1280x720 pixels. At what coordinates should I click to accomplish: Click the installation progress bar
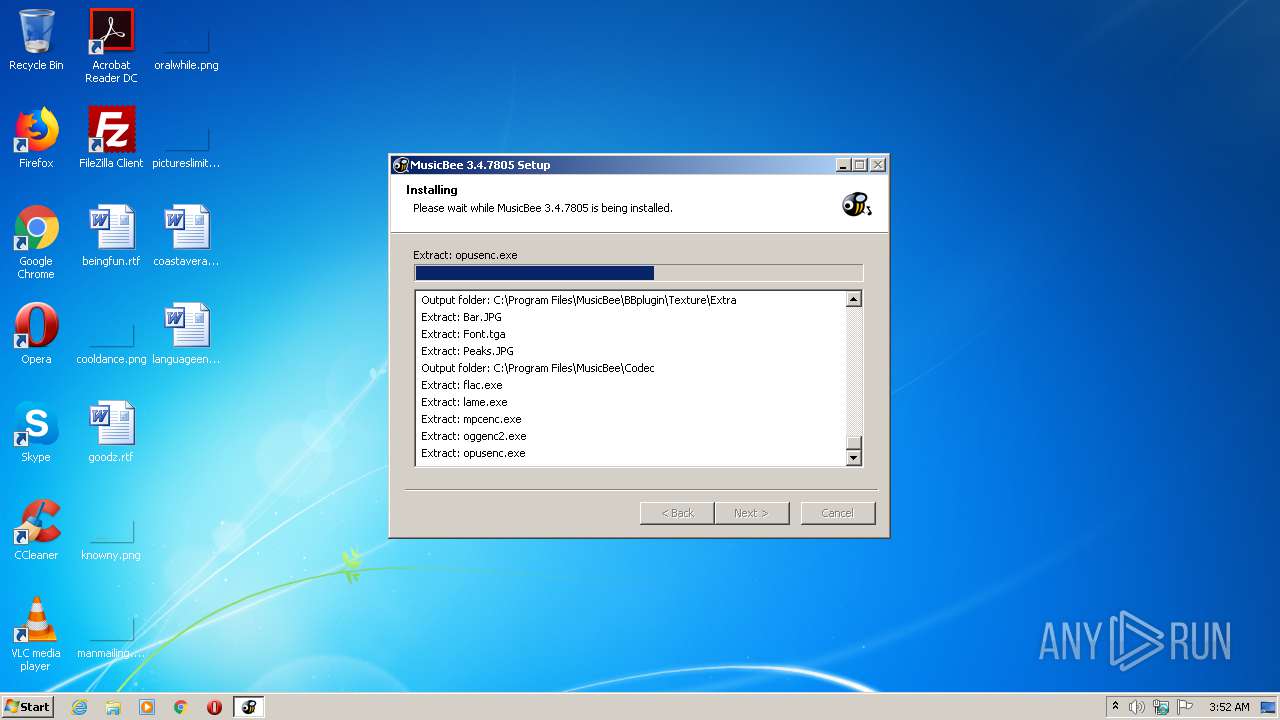click(638, 273)
